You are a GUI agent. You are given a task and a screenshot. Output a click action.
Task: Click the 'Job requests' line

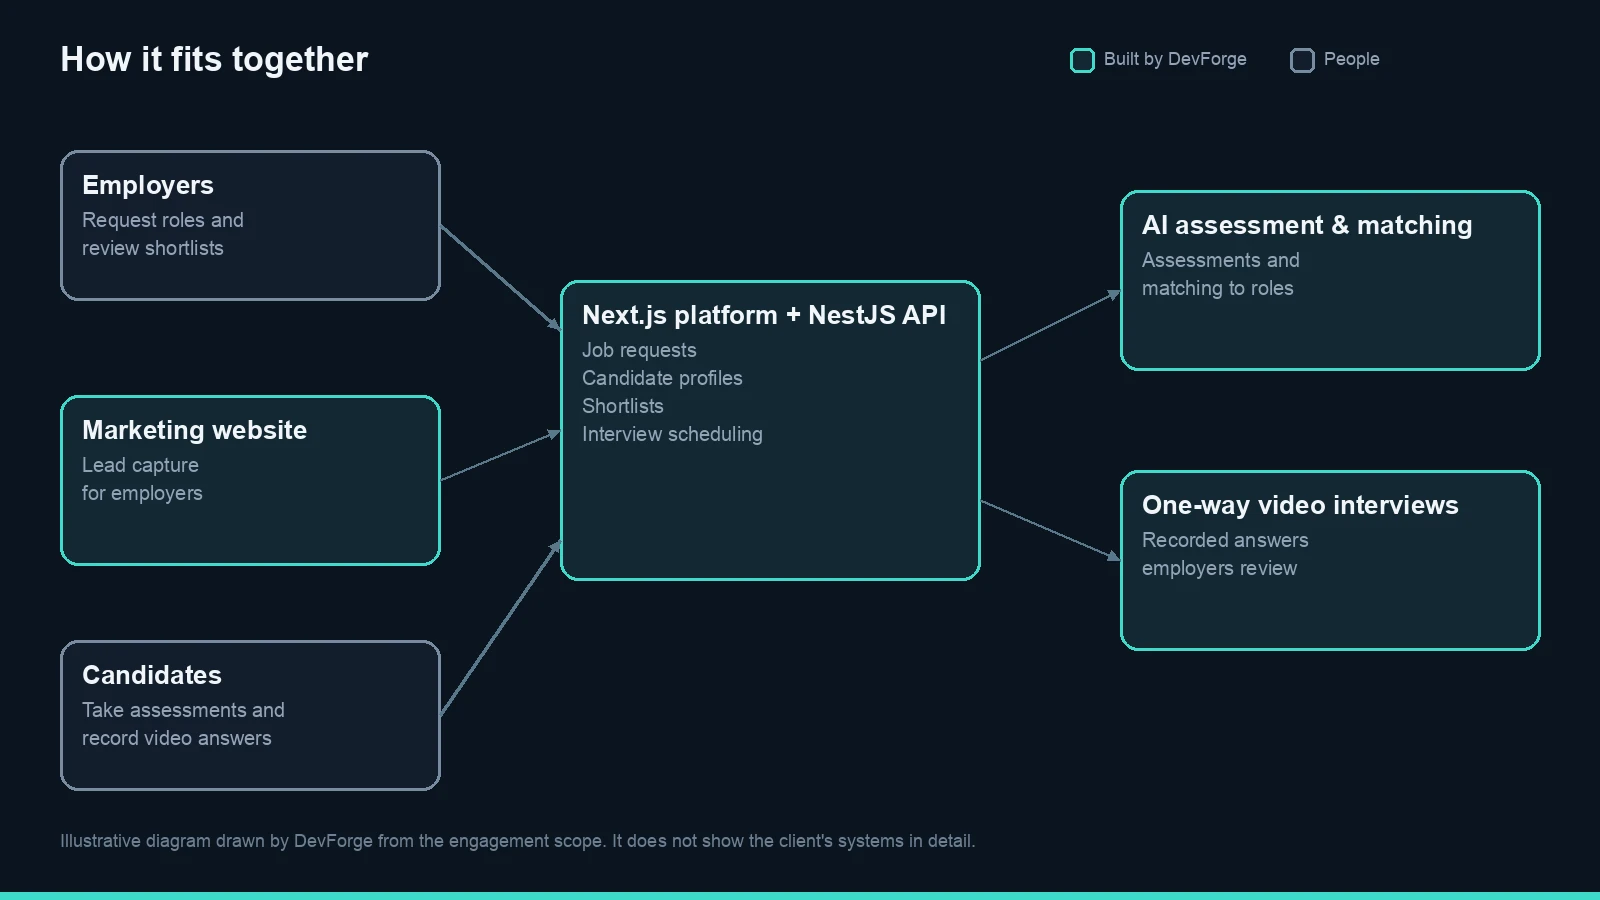[x=639, y=350]
